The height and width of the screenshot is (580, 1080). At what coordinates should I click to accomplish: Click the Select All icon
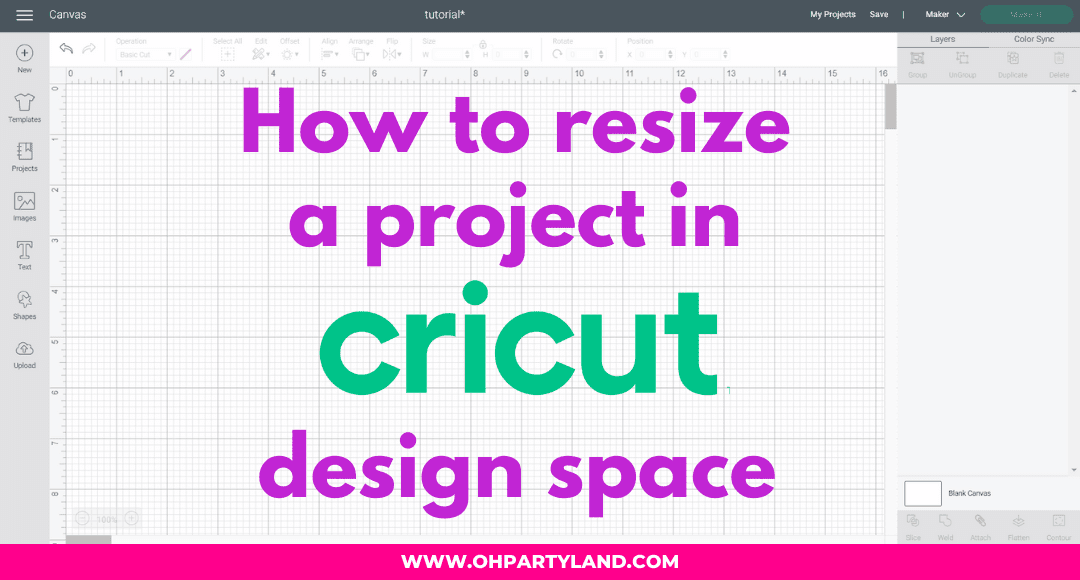pos(227,54)
